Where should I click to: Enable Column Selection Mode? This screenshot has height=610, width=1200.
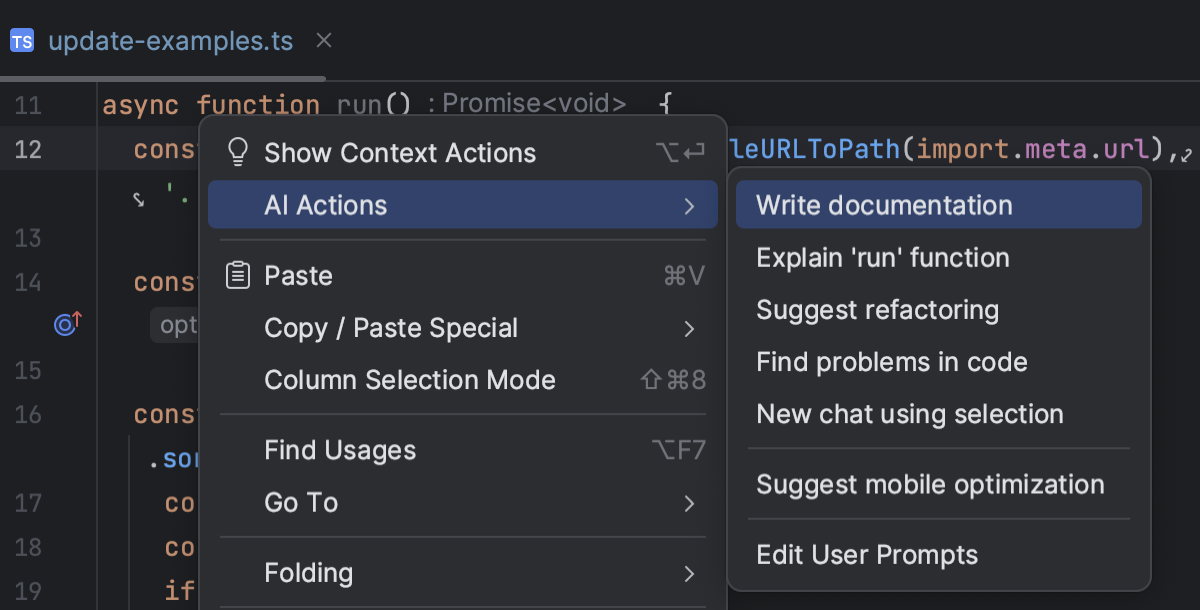pos(409,380)
